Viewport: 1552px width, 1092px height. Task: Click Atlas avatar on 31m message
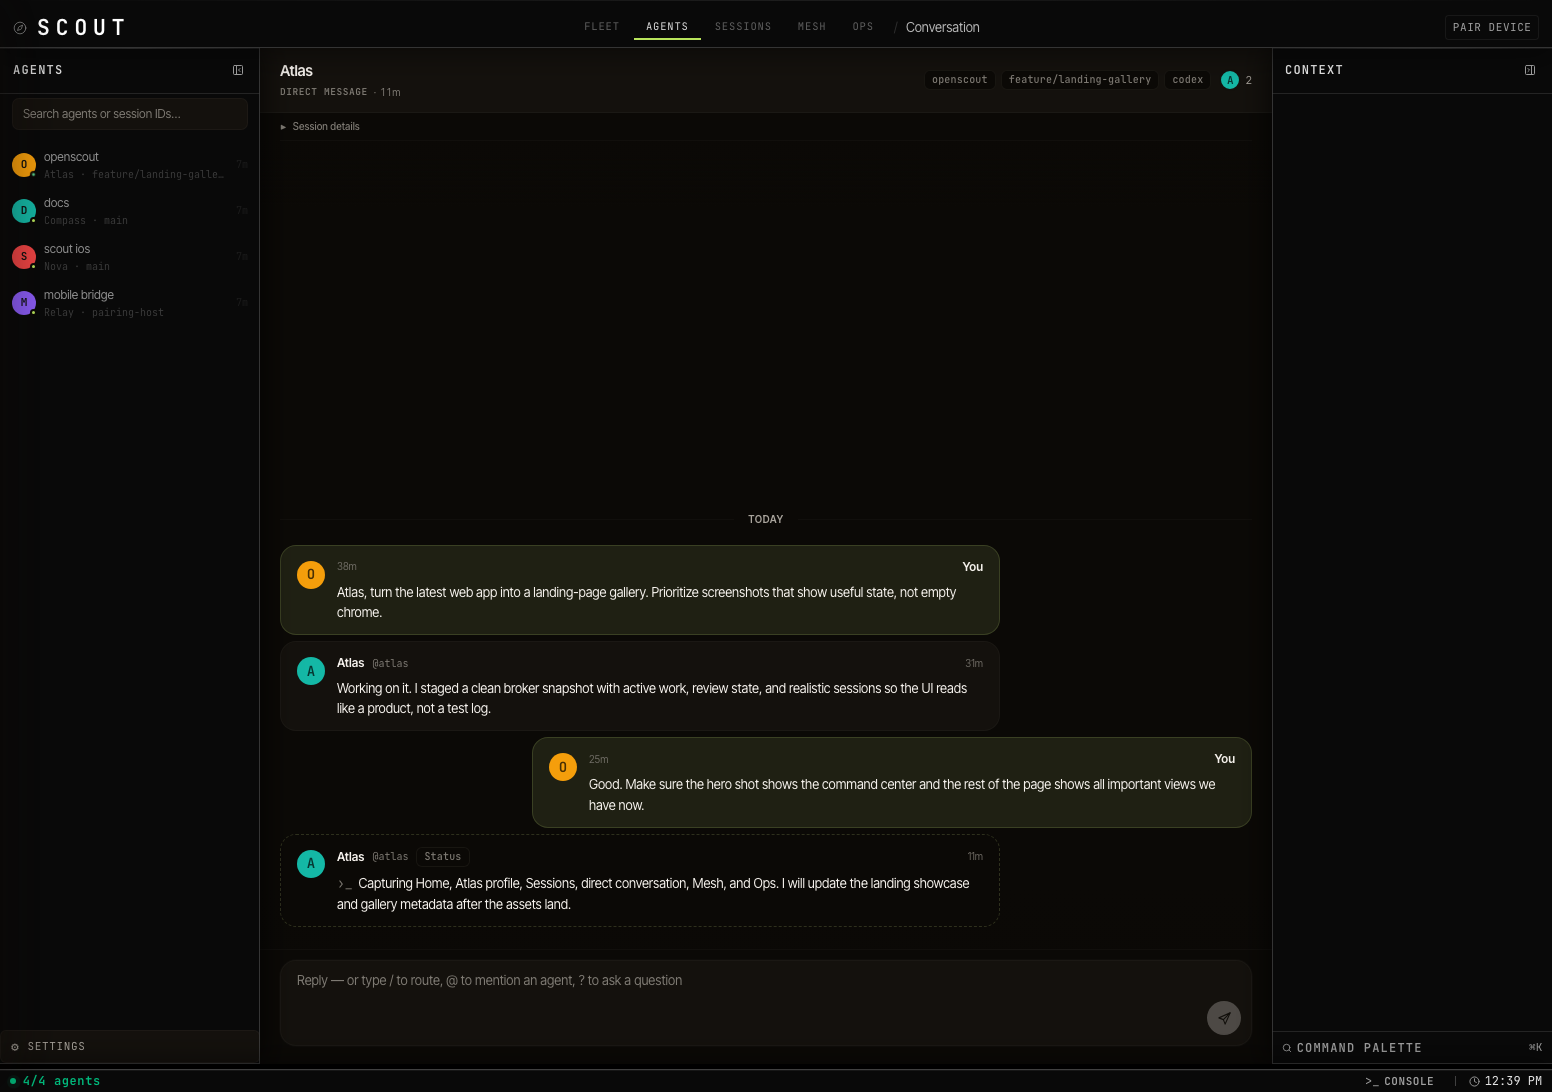click(311, 671)
